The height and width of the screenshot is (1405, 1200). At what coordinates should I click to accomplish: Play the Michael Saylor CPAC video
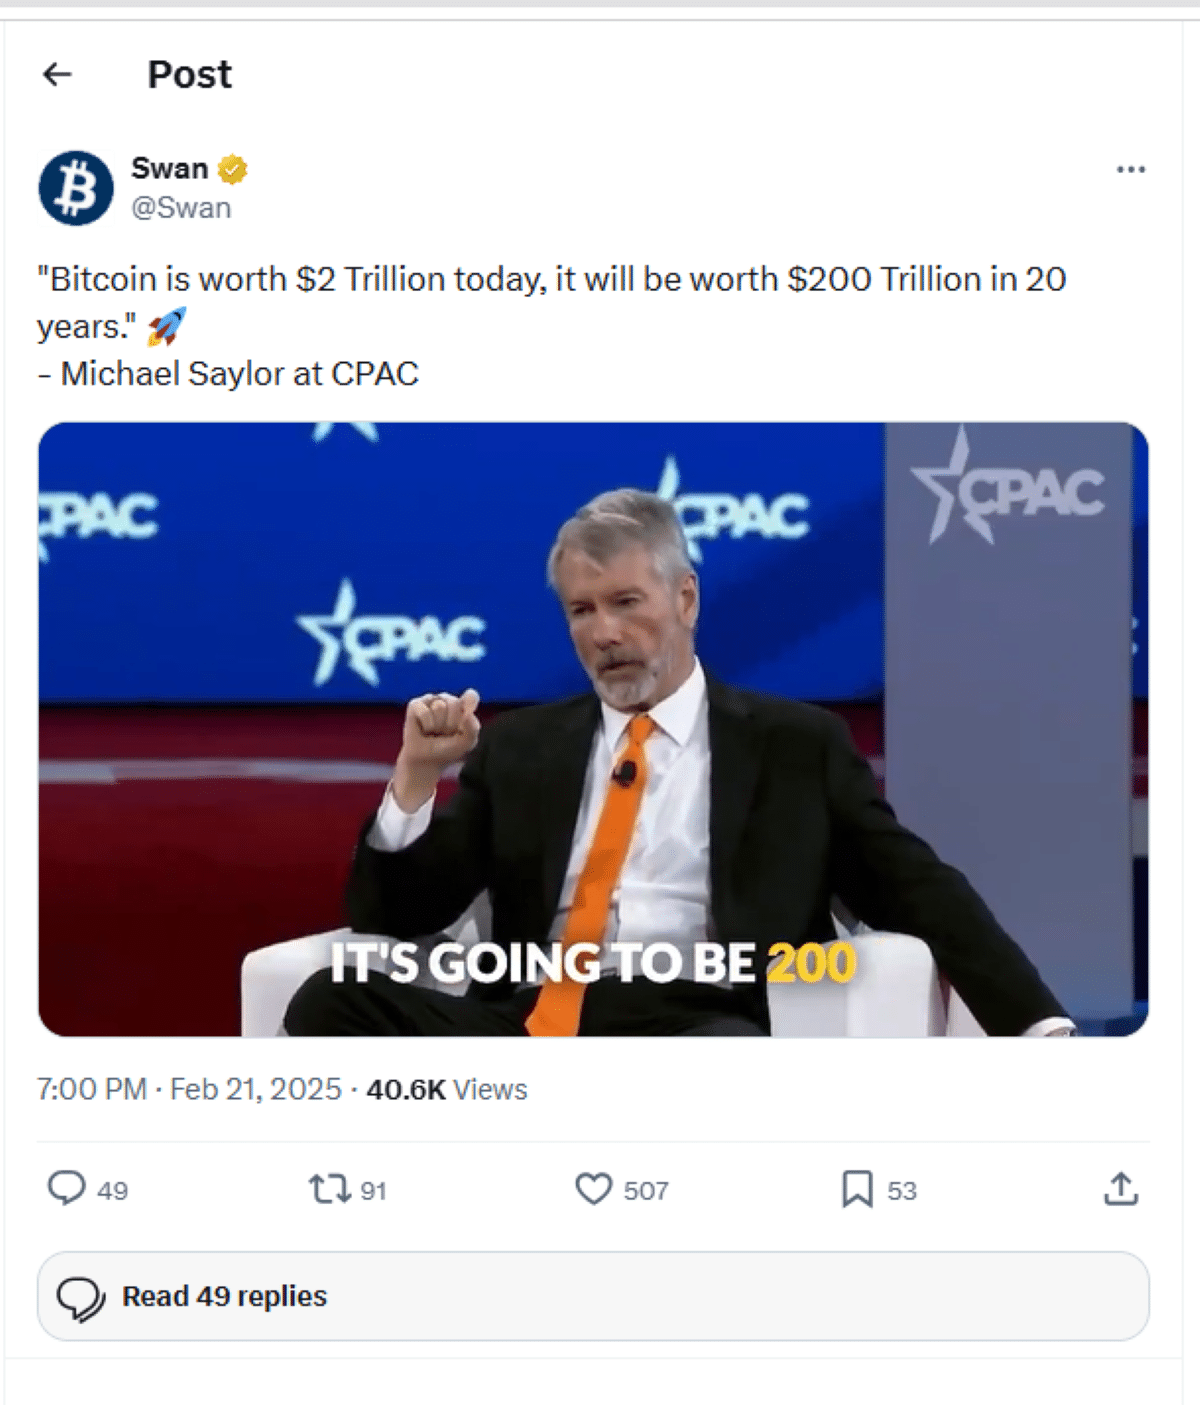593,729
